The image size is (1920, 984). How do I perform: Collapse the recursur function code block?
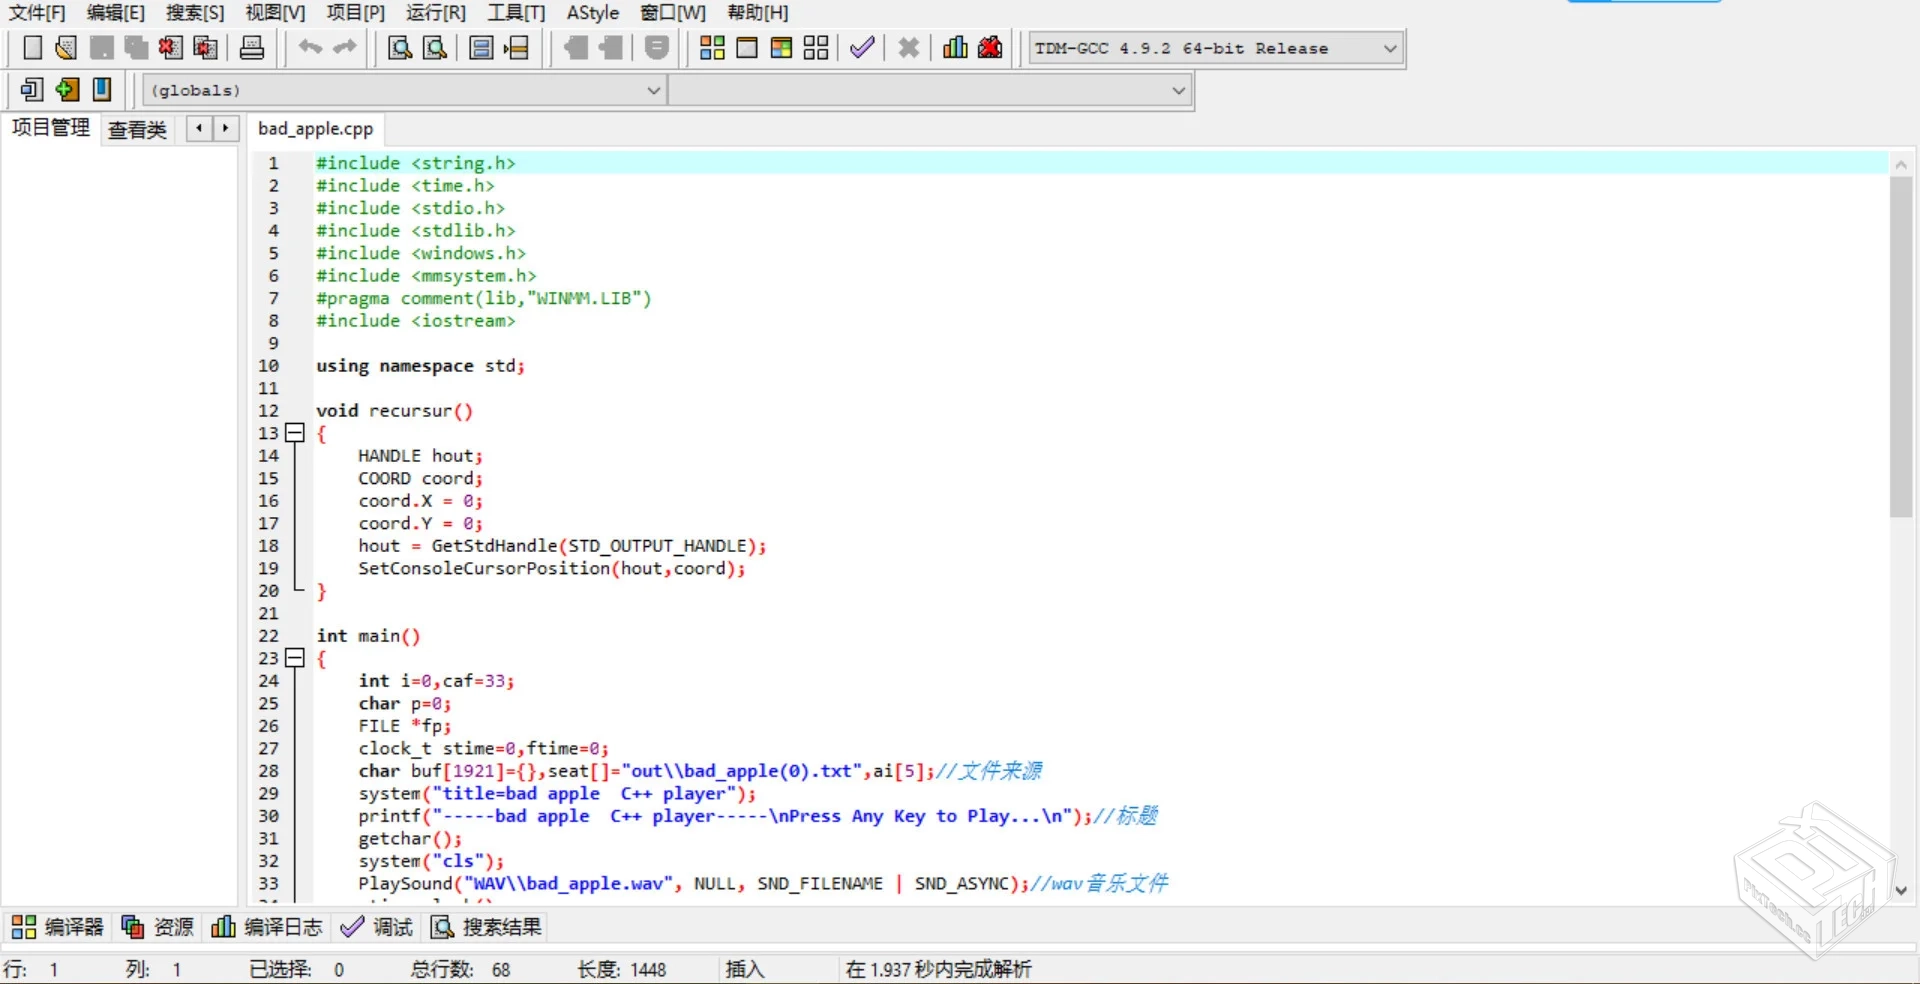point(294,433)
